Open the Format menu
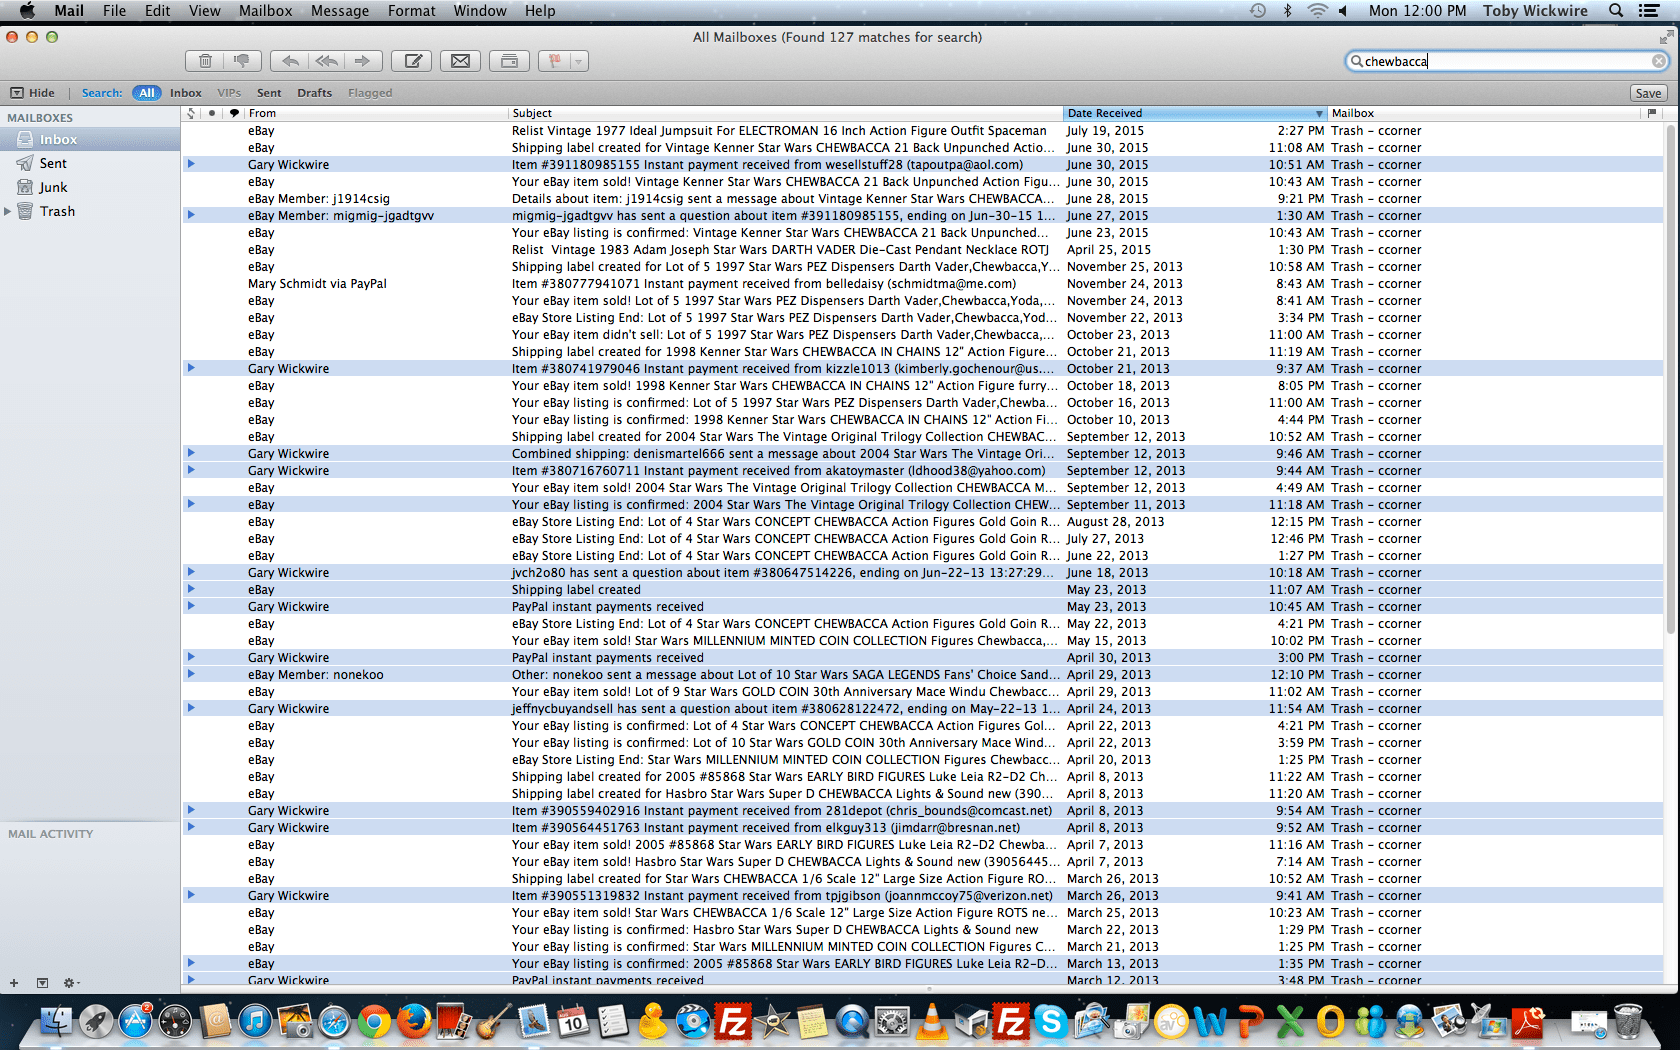Image resolution: width=1680 pixels, height=1050 pixels. (x=412, y=11)
